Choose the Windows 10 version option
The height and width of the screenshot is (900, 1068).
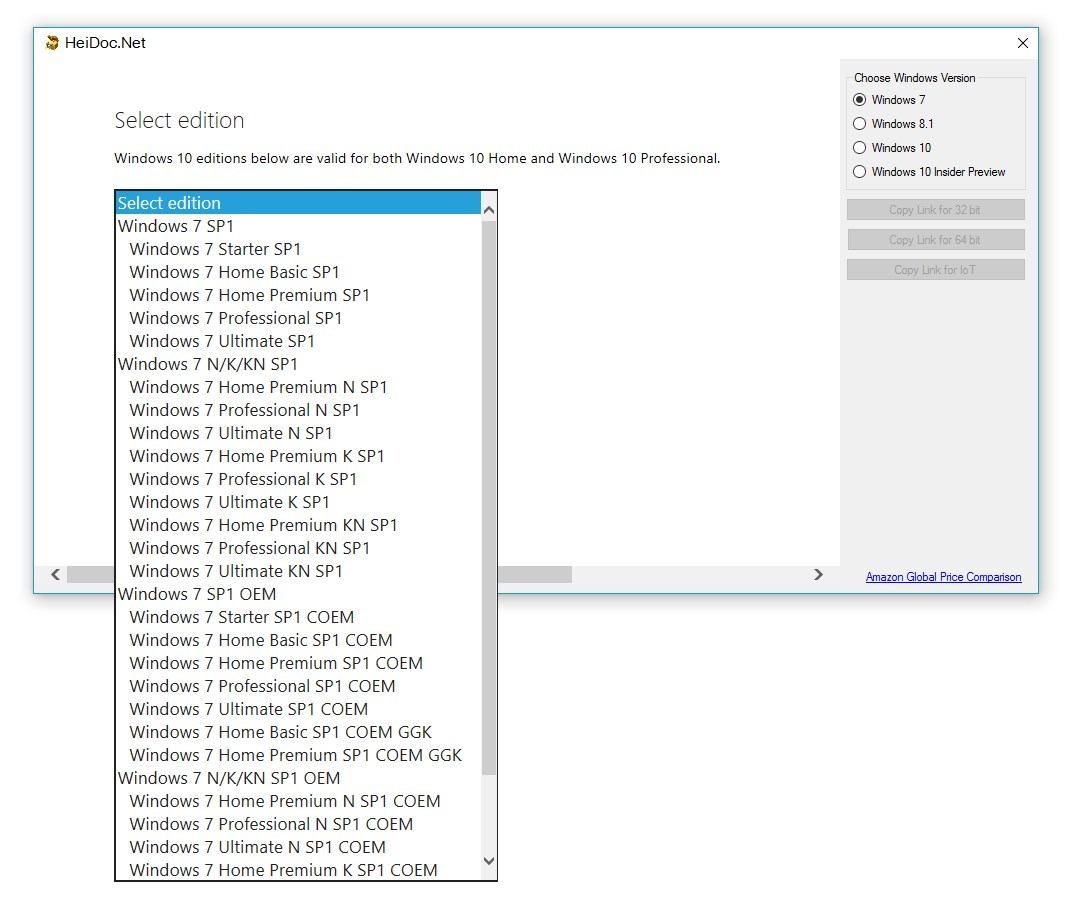coord(860,148)
